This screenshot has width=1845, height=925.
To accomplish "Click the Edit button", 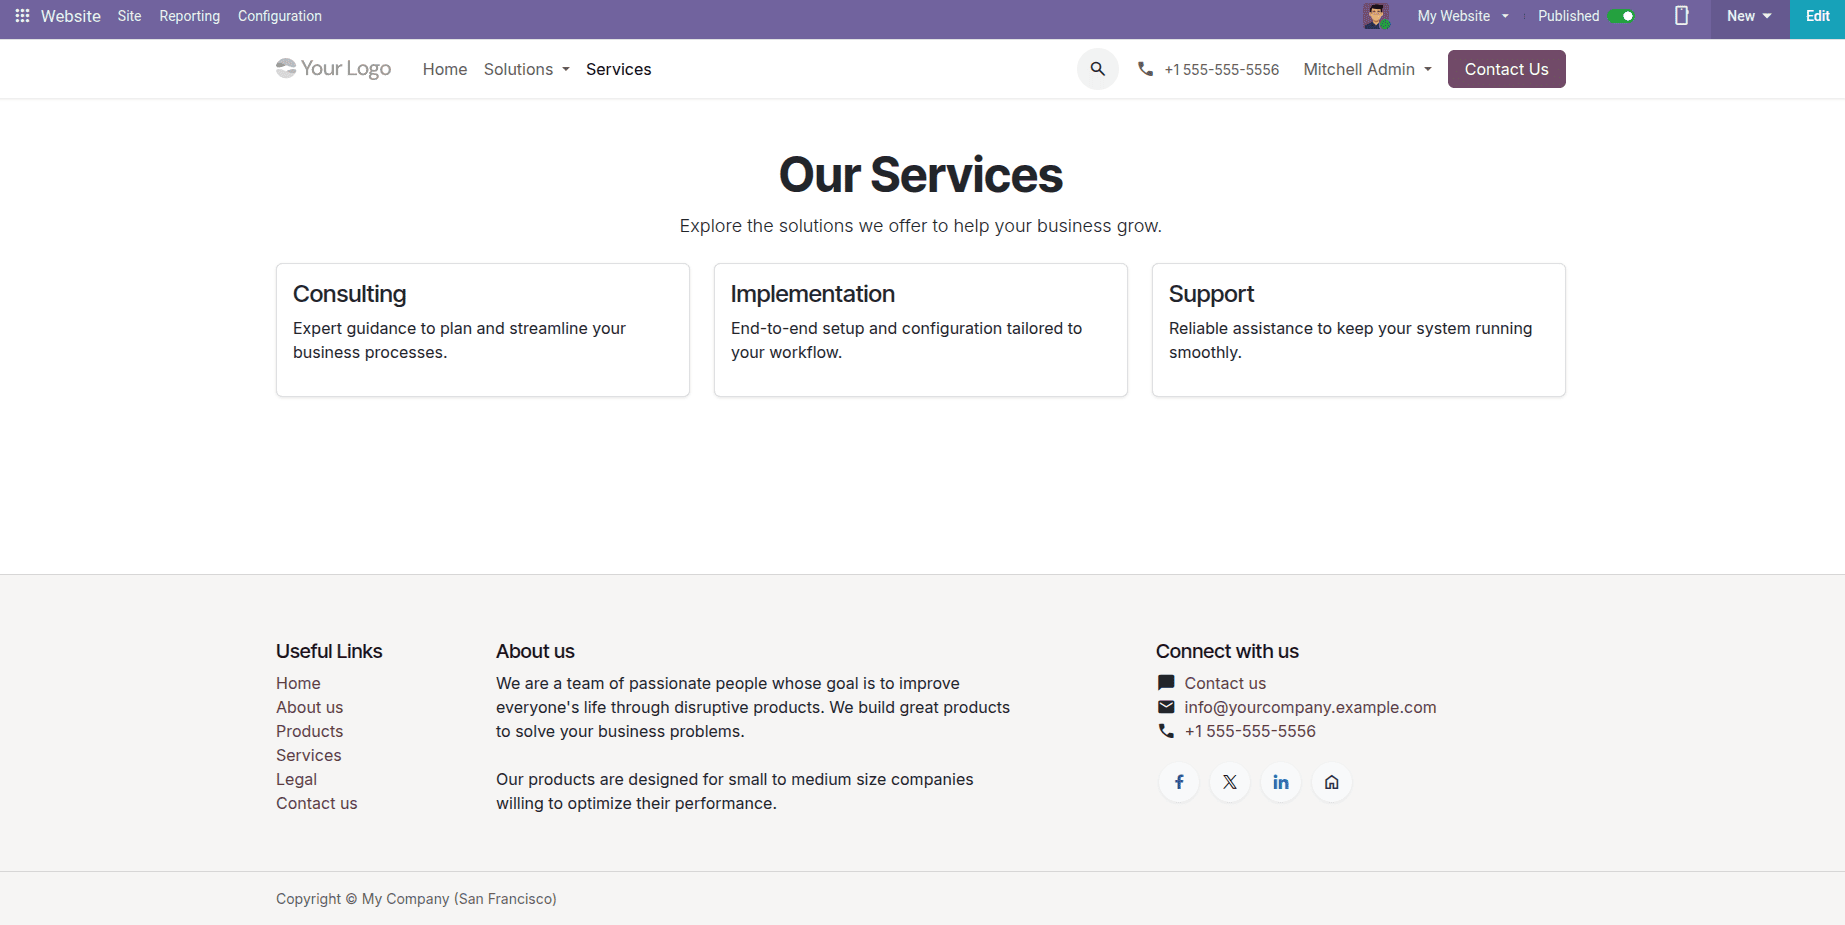I will (1817, 16).
